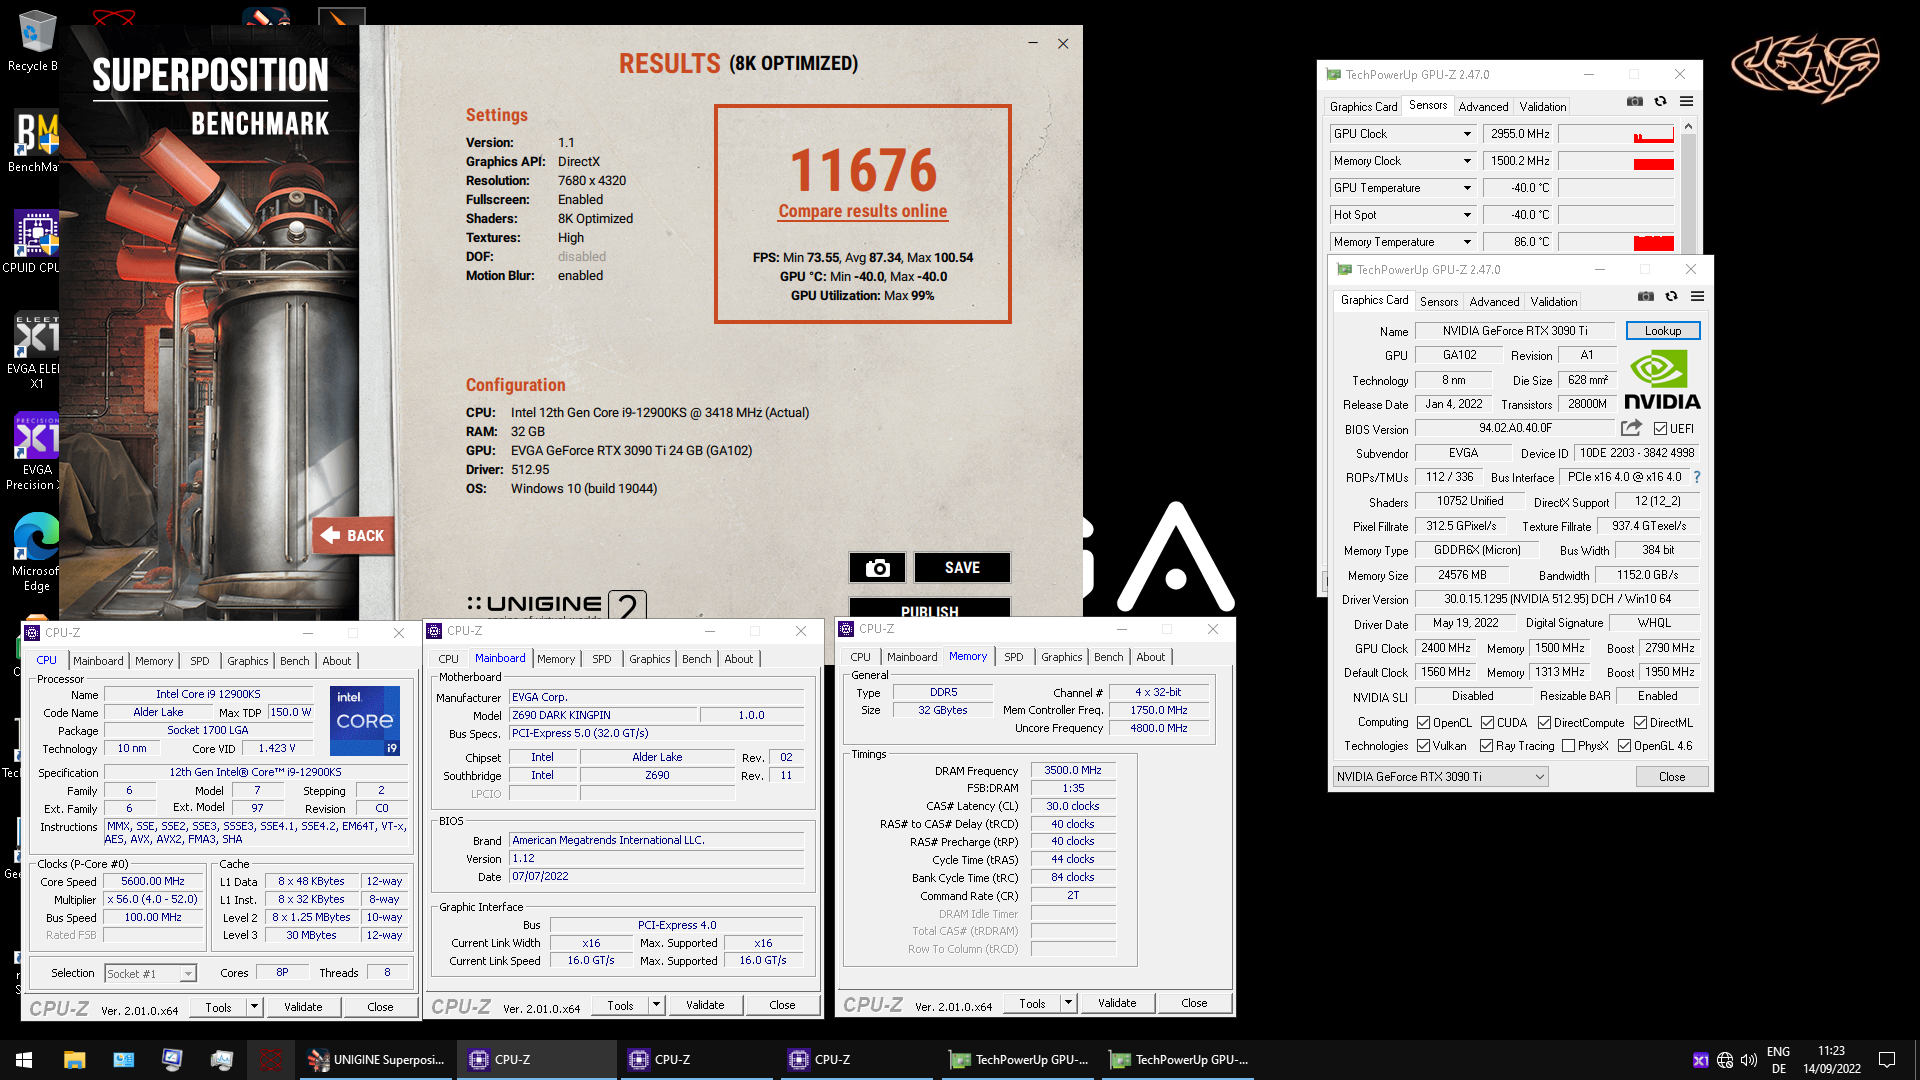Image resolution: width=1920 pixels, height=1080 pixels.
Task: Click the GPU Clock sensor graph
Action: (1616, 134)
